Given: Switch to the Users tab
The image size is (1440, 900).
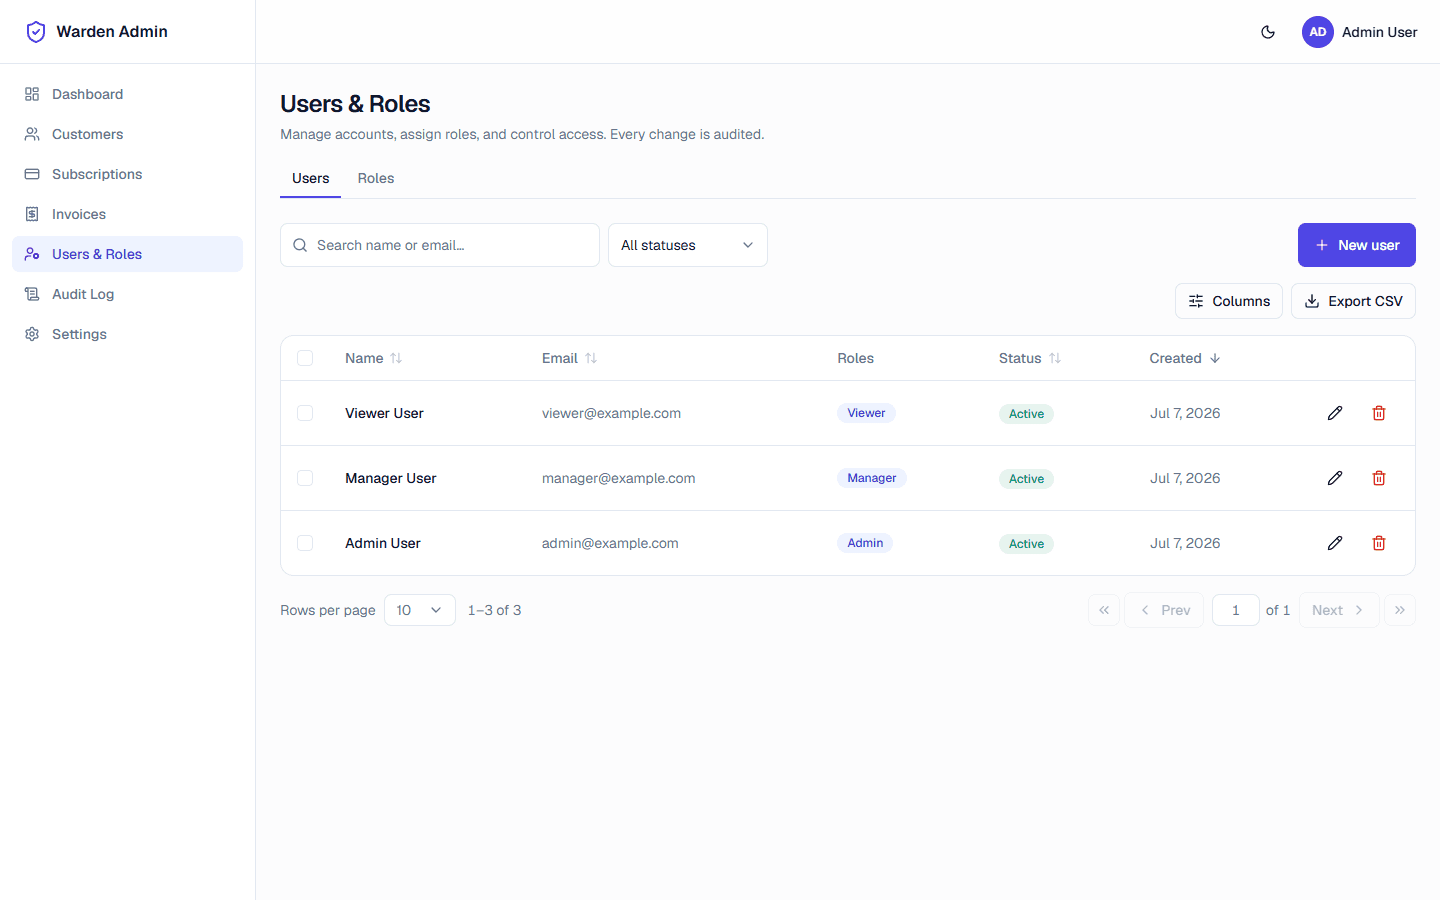Looking at the screenshot, I should [x=310, y=178].
